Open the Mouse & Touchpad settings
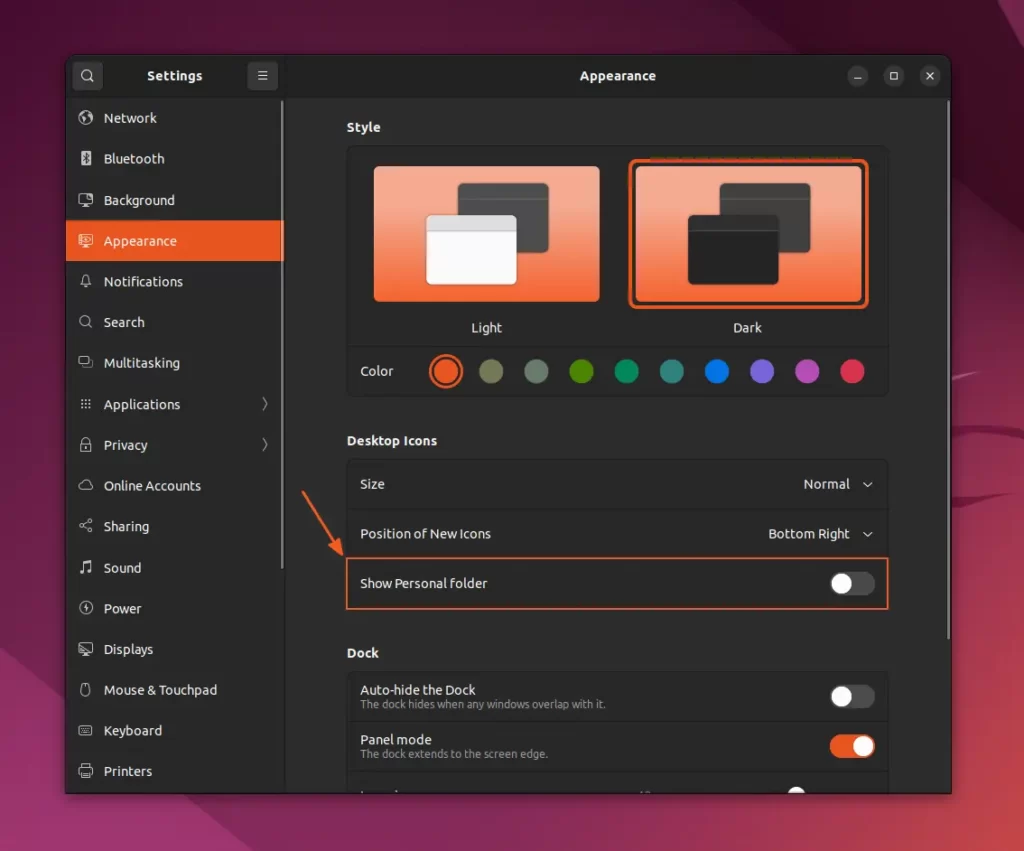This screenshot has width=1024, height=851. pos(160,690)
